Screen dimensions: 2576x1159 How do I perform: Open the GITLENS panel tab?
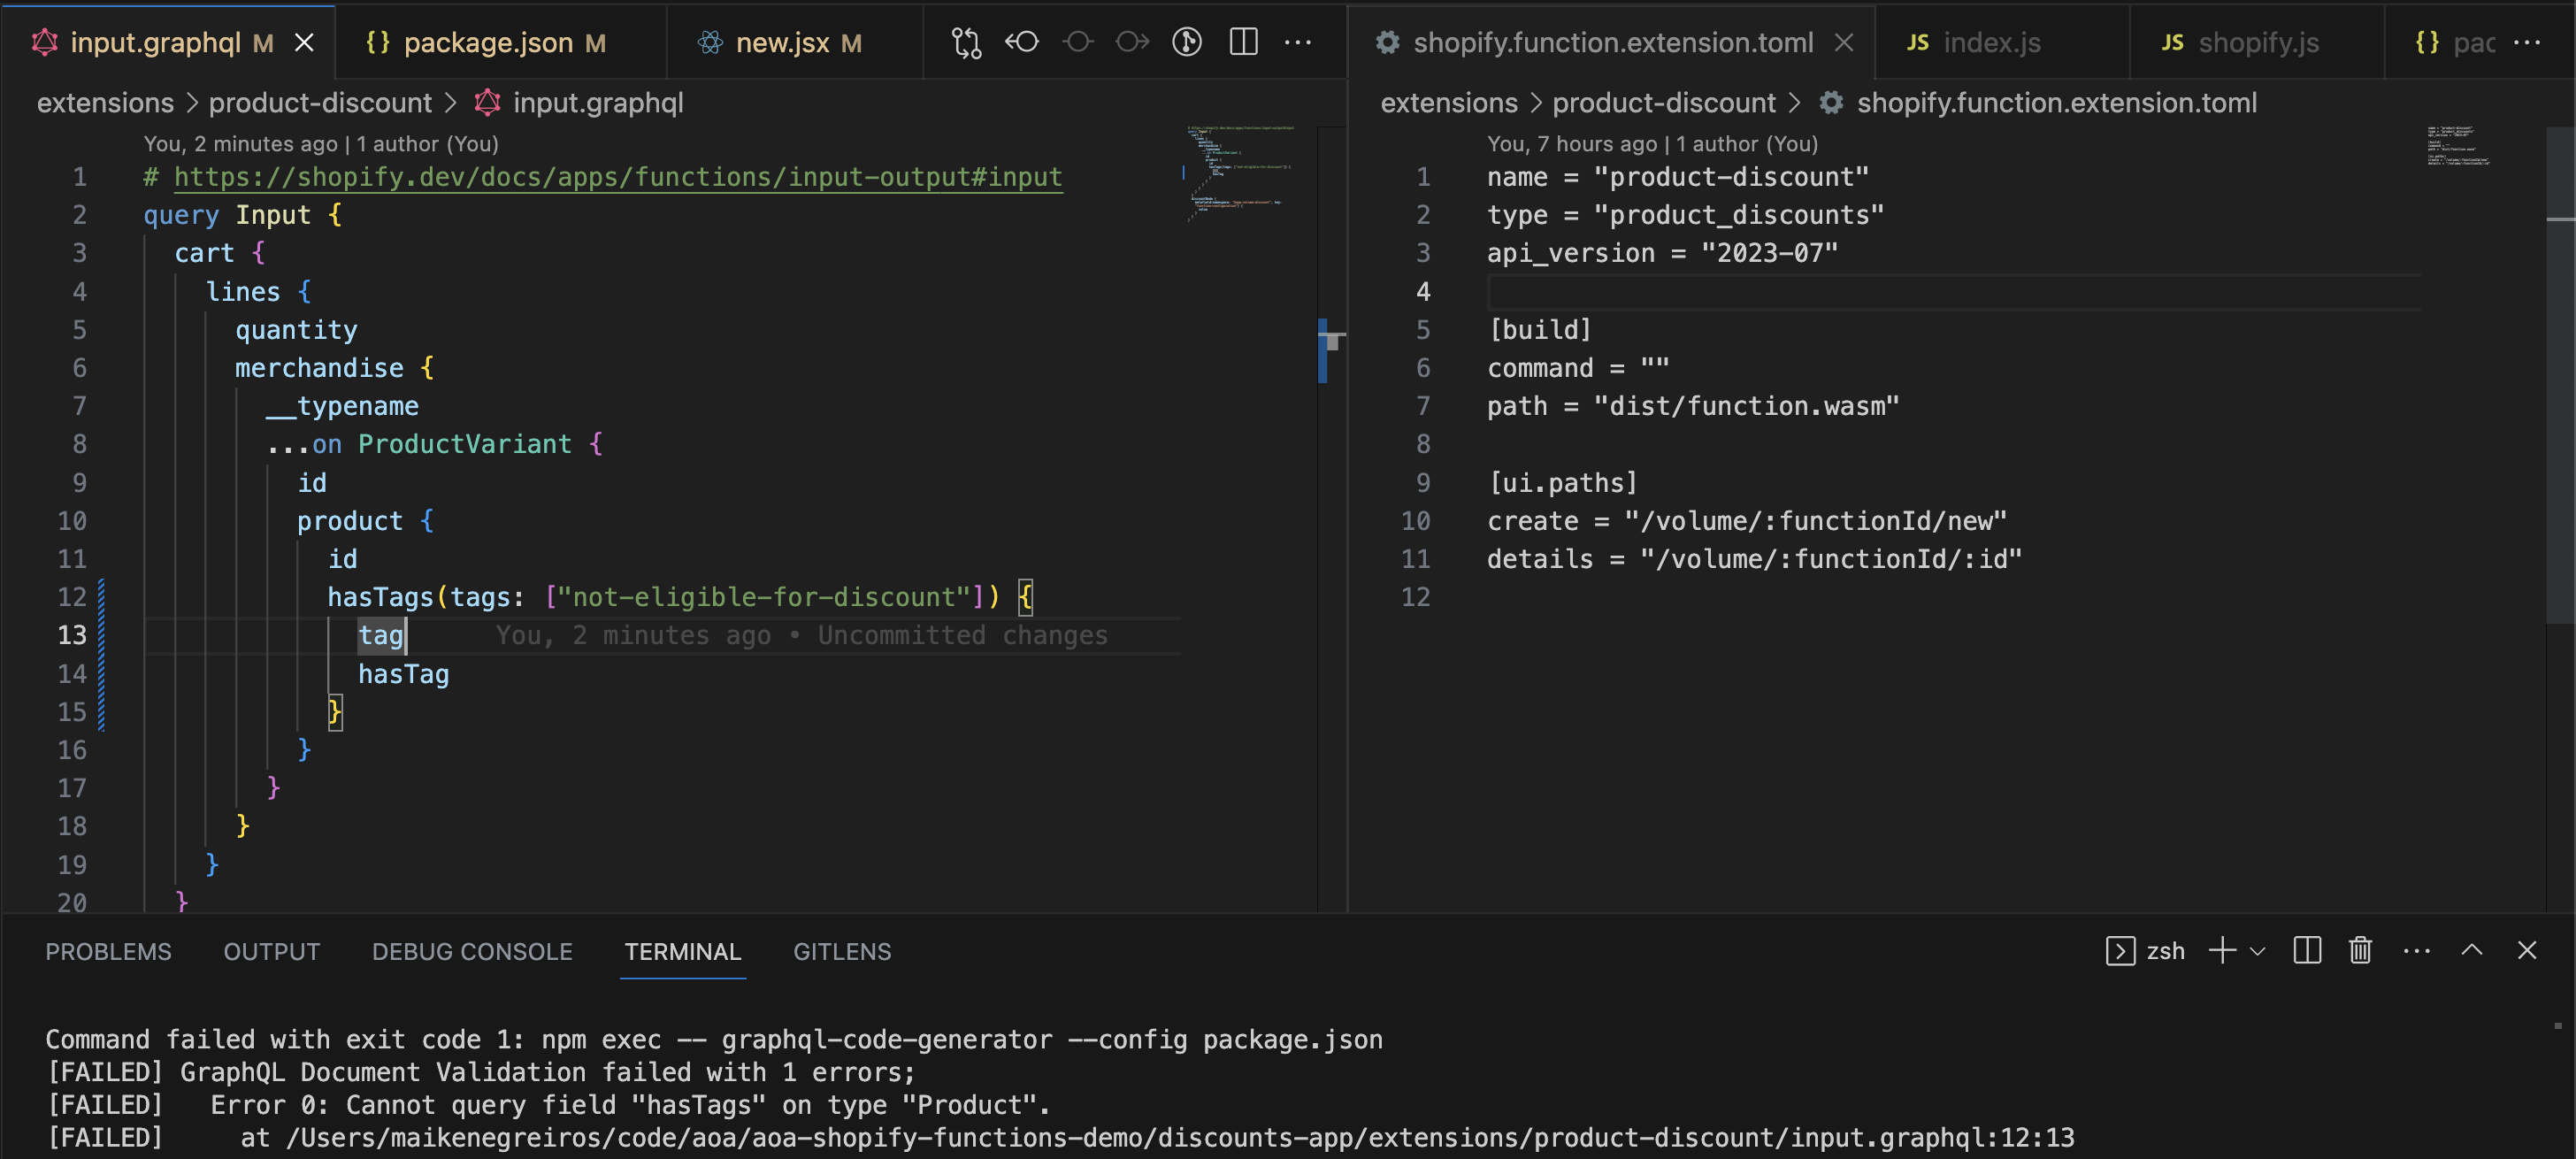tap(842, 951)
